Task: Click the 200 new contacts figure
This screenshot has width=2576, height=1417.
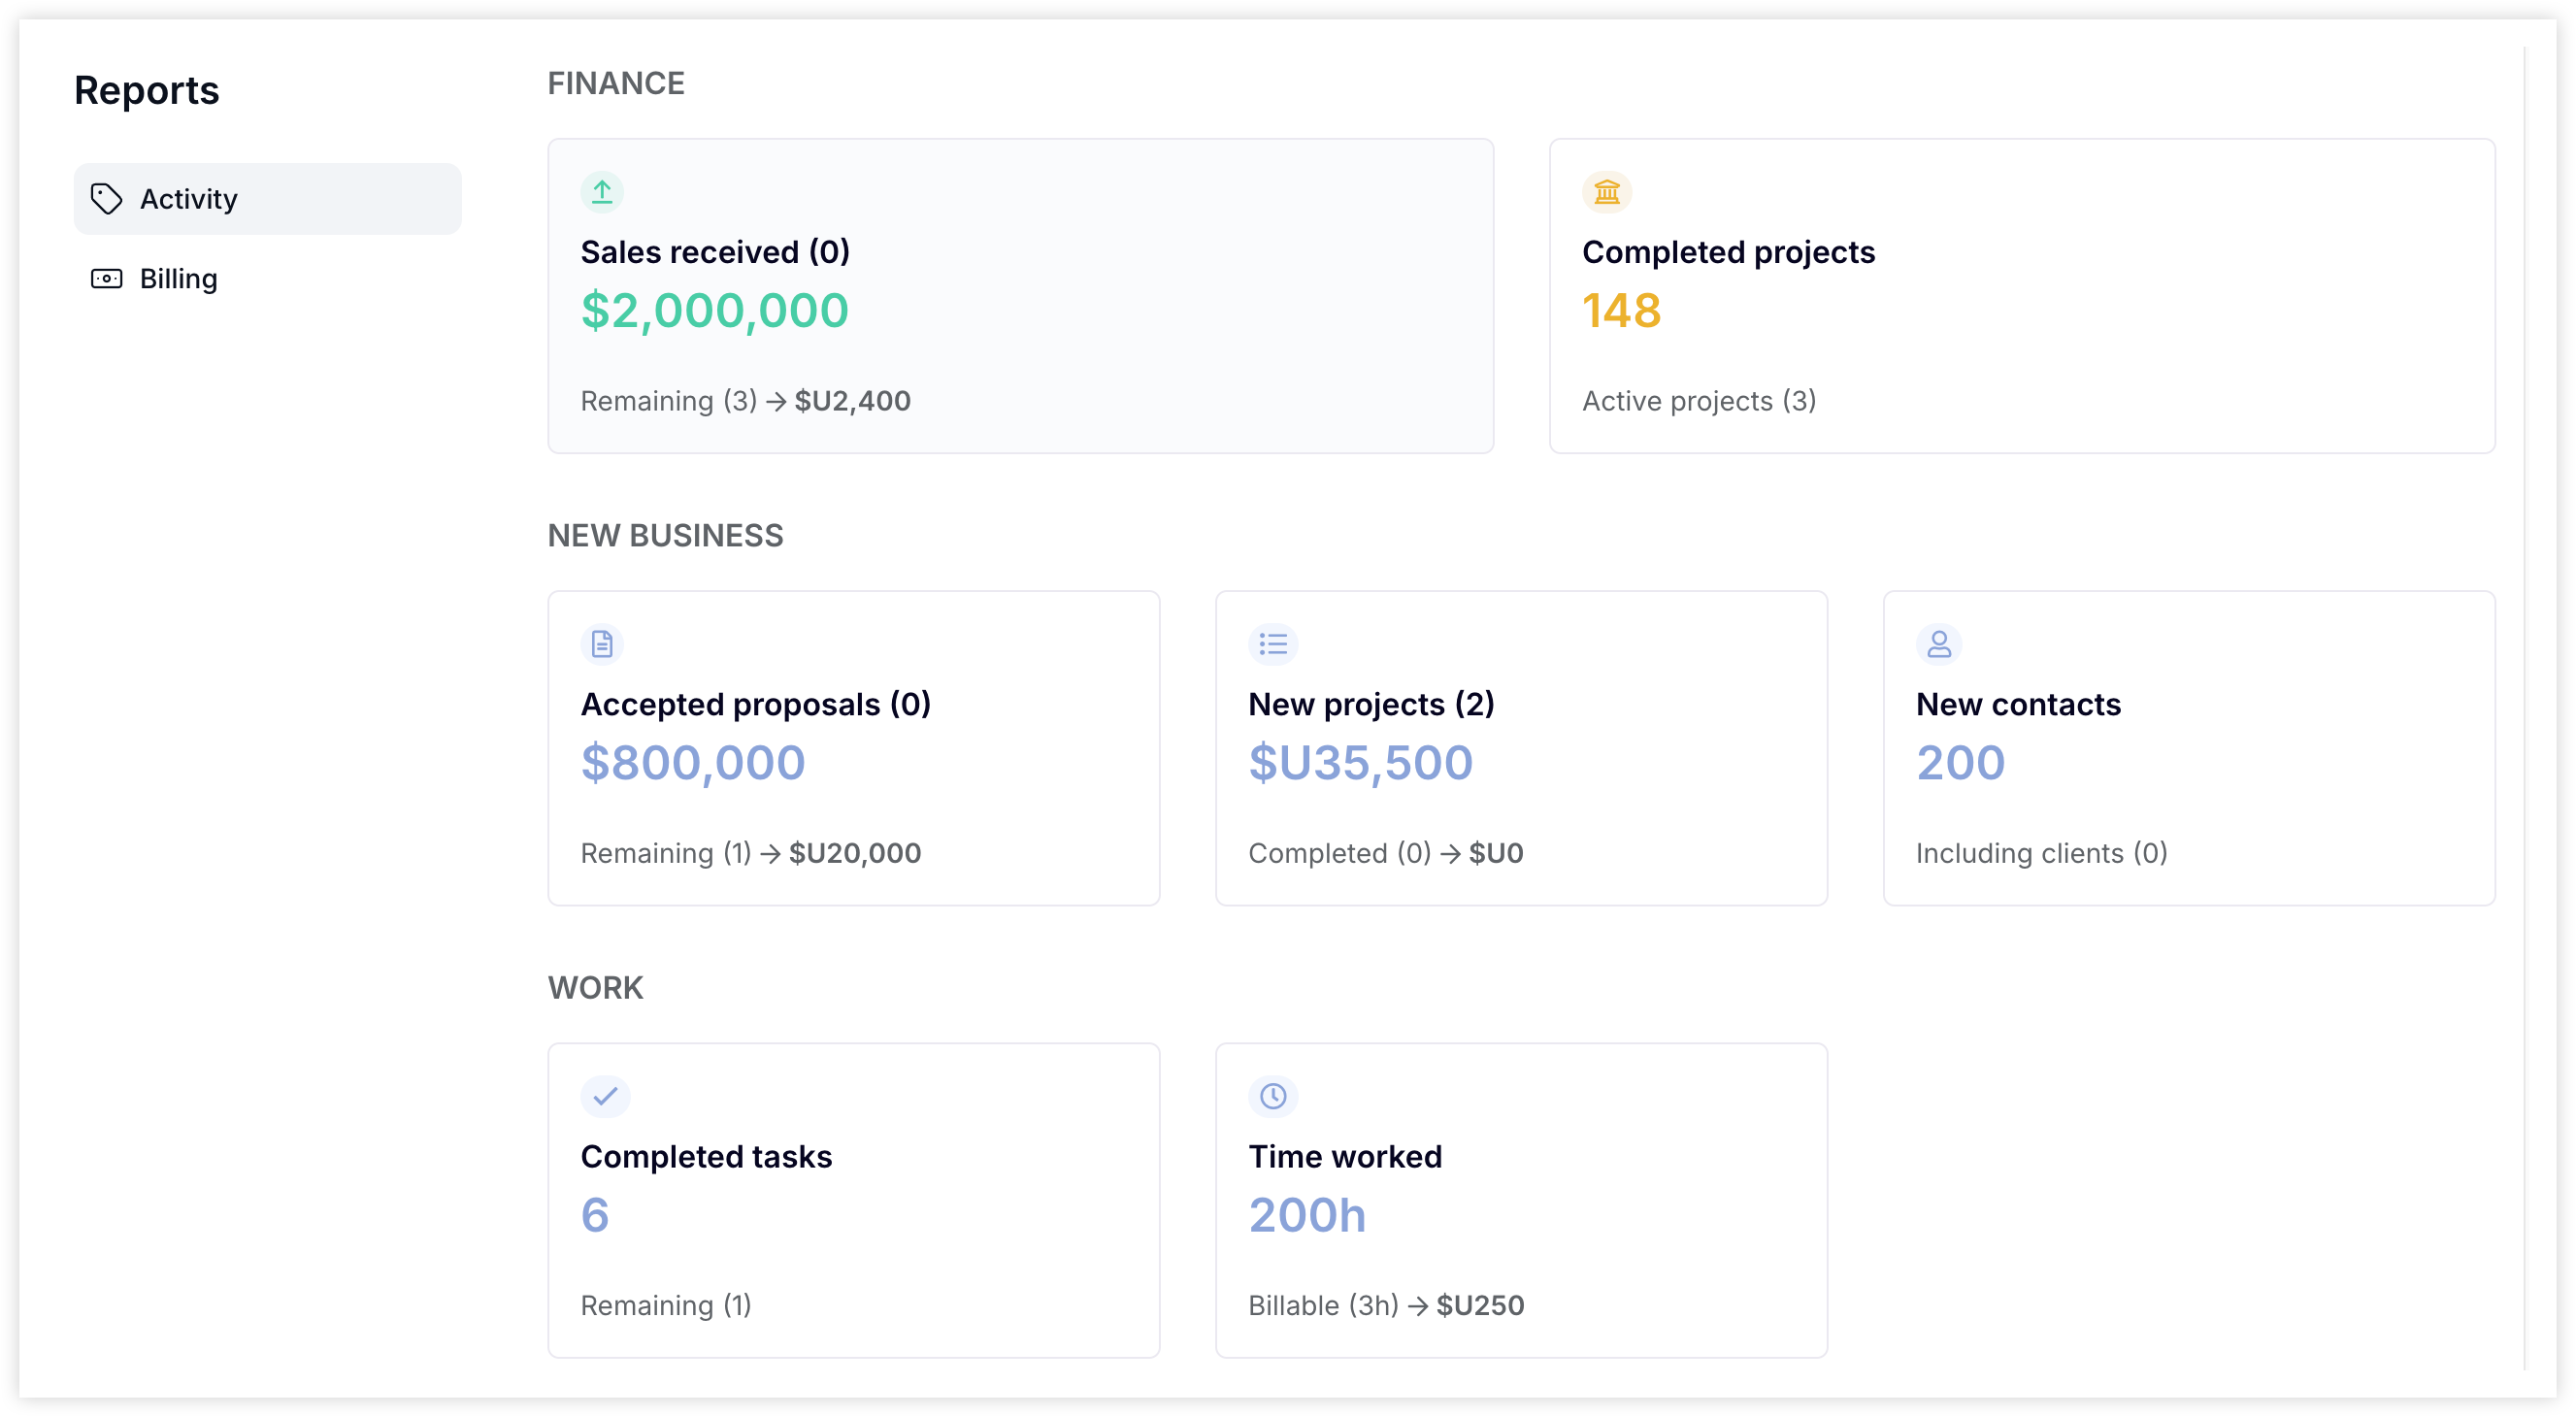Action: [1960, 763]
